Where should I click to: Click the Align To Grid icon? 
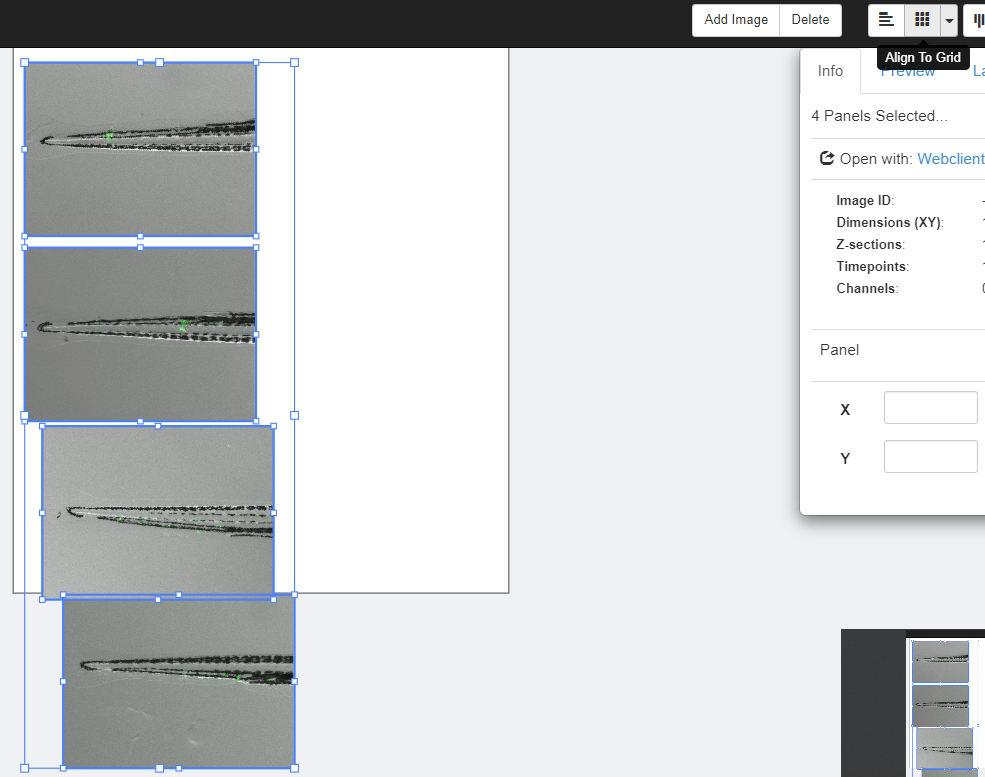coord(922,20)
